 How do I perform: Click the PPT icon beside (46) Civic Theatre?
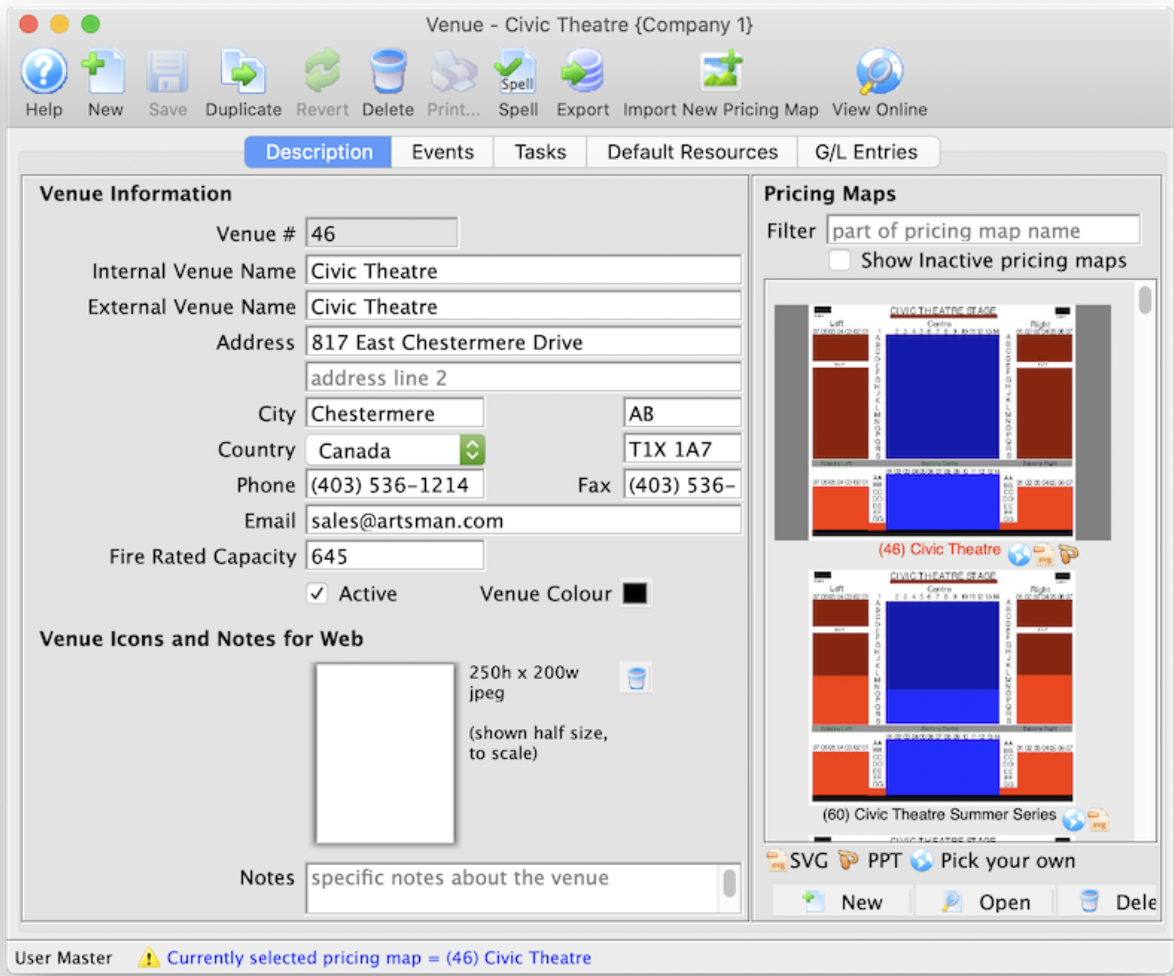coord(1068,555)
